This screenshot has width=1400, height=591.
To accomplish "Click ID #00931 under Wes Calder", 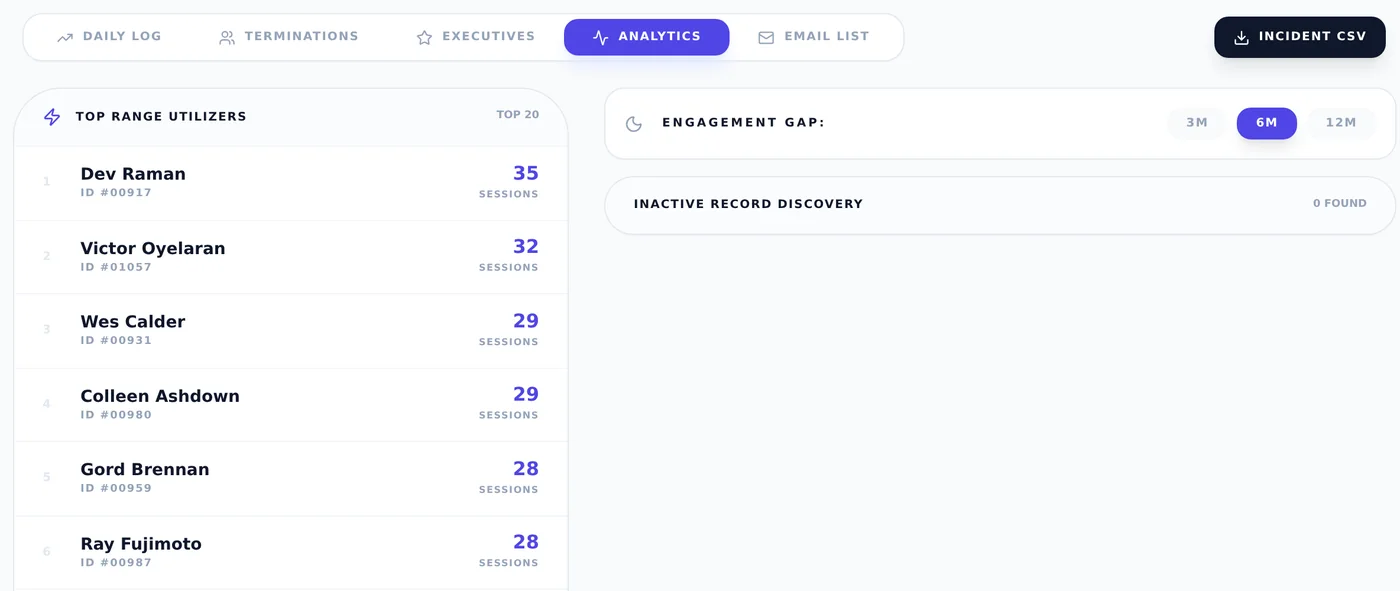I will [116, 340].
